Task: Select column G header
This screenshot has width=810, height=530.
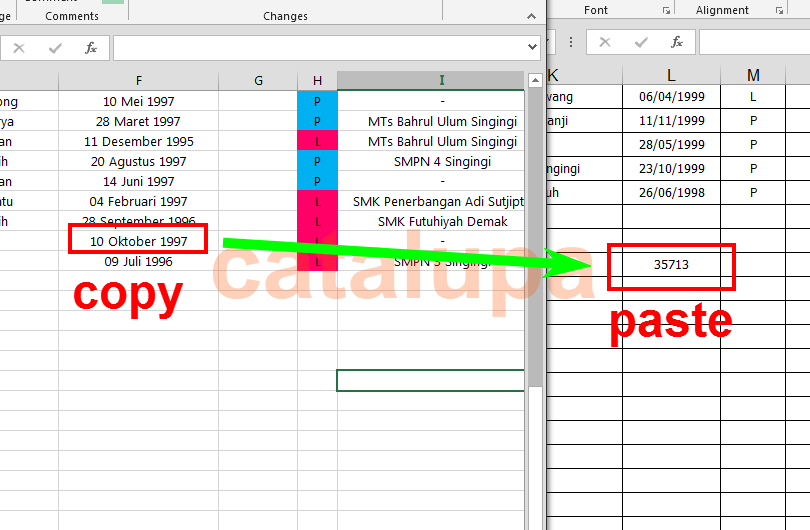Action: 258,81
